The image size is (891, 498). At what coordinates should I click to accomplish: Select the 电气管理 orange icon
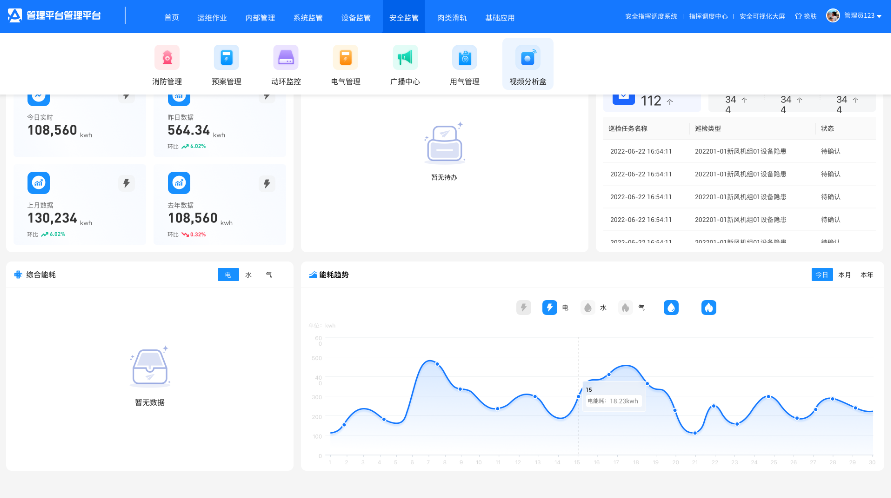tap(345, 58)
